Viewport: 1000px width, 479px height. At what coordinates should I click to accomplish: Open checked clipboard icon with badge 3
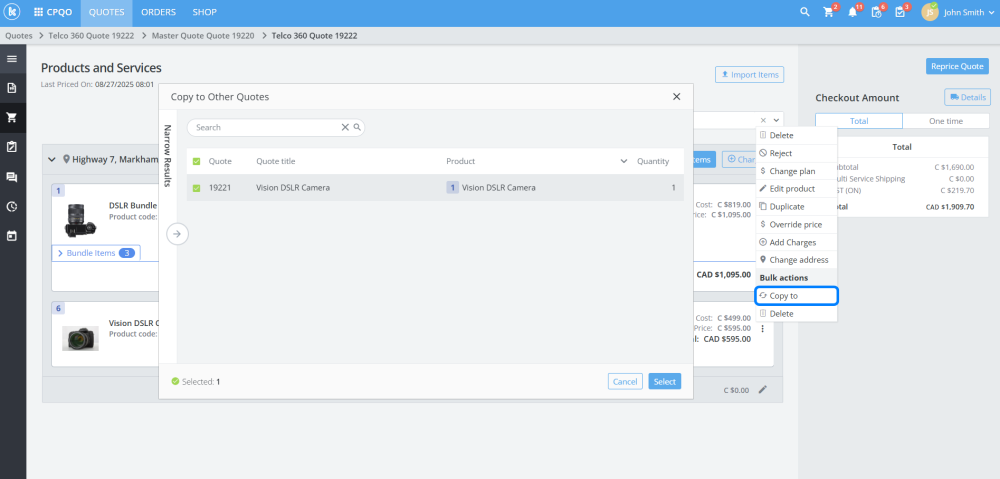(x=900, y=12)
